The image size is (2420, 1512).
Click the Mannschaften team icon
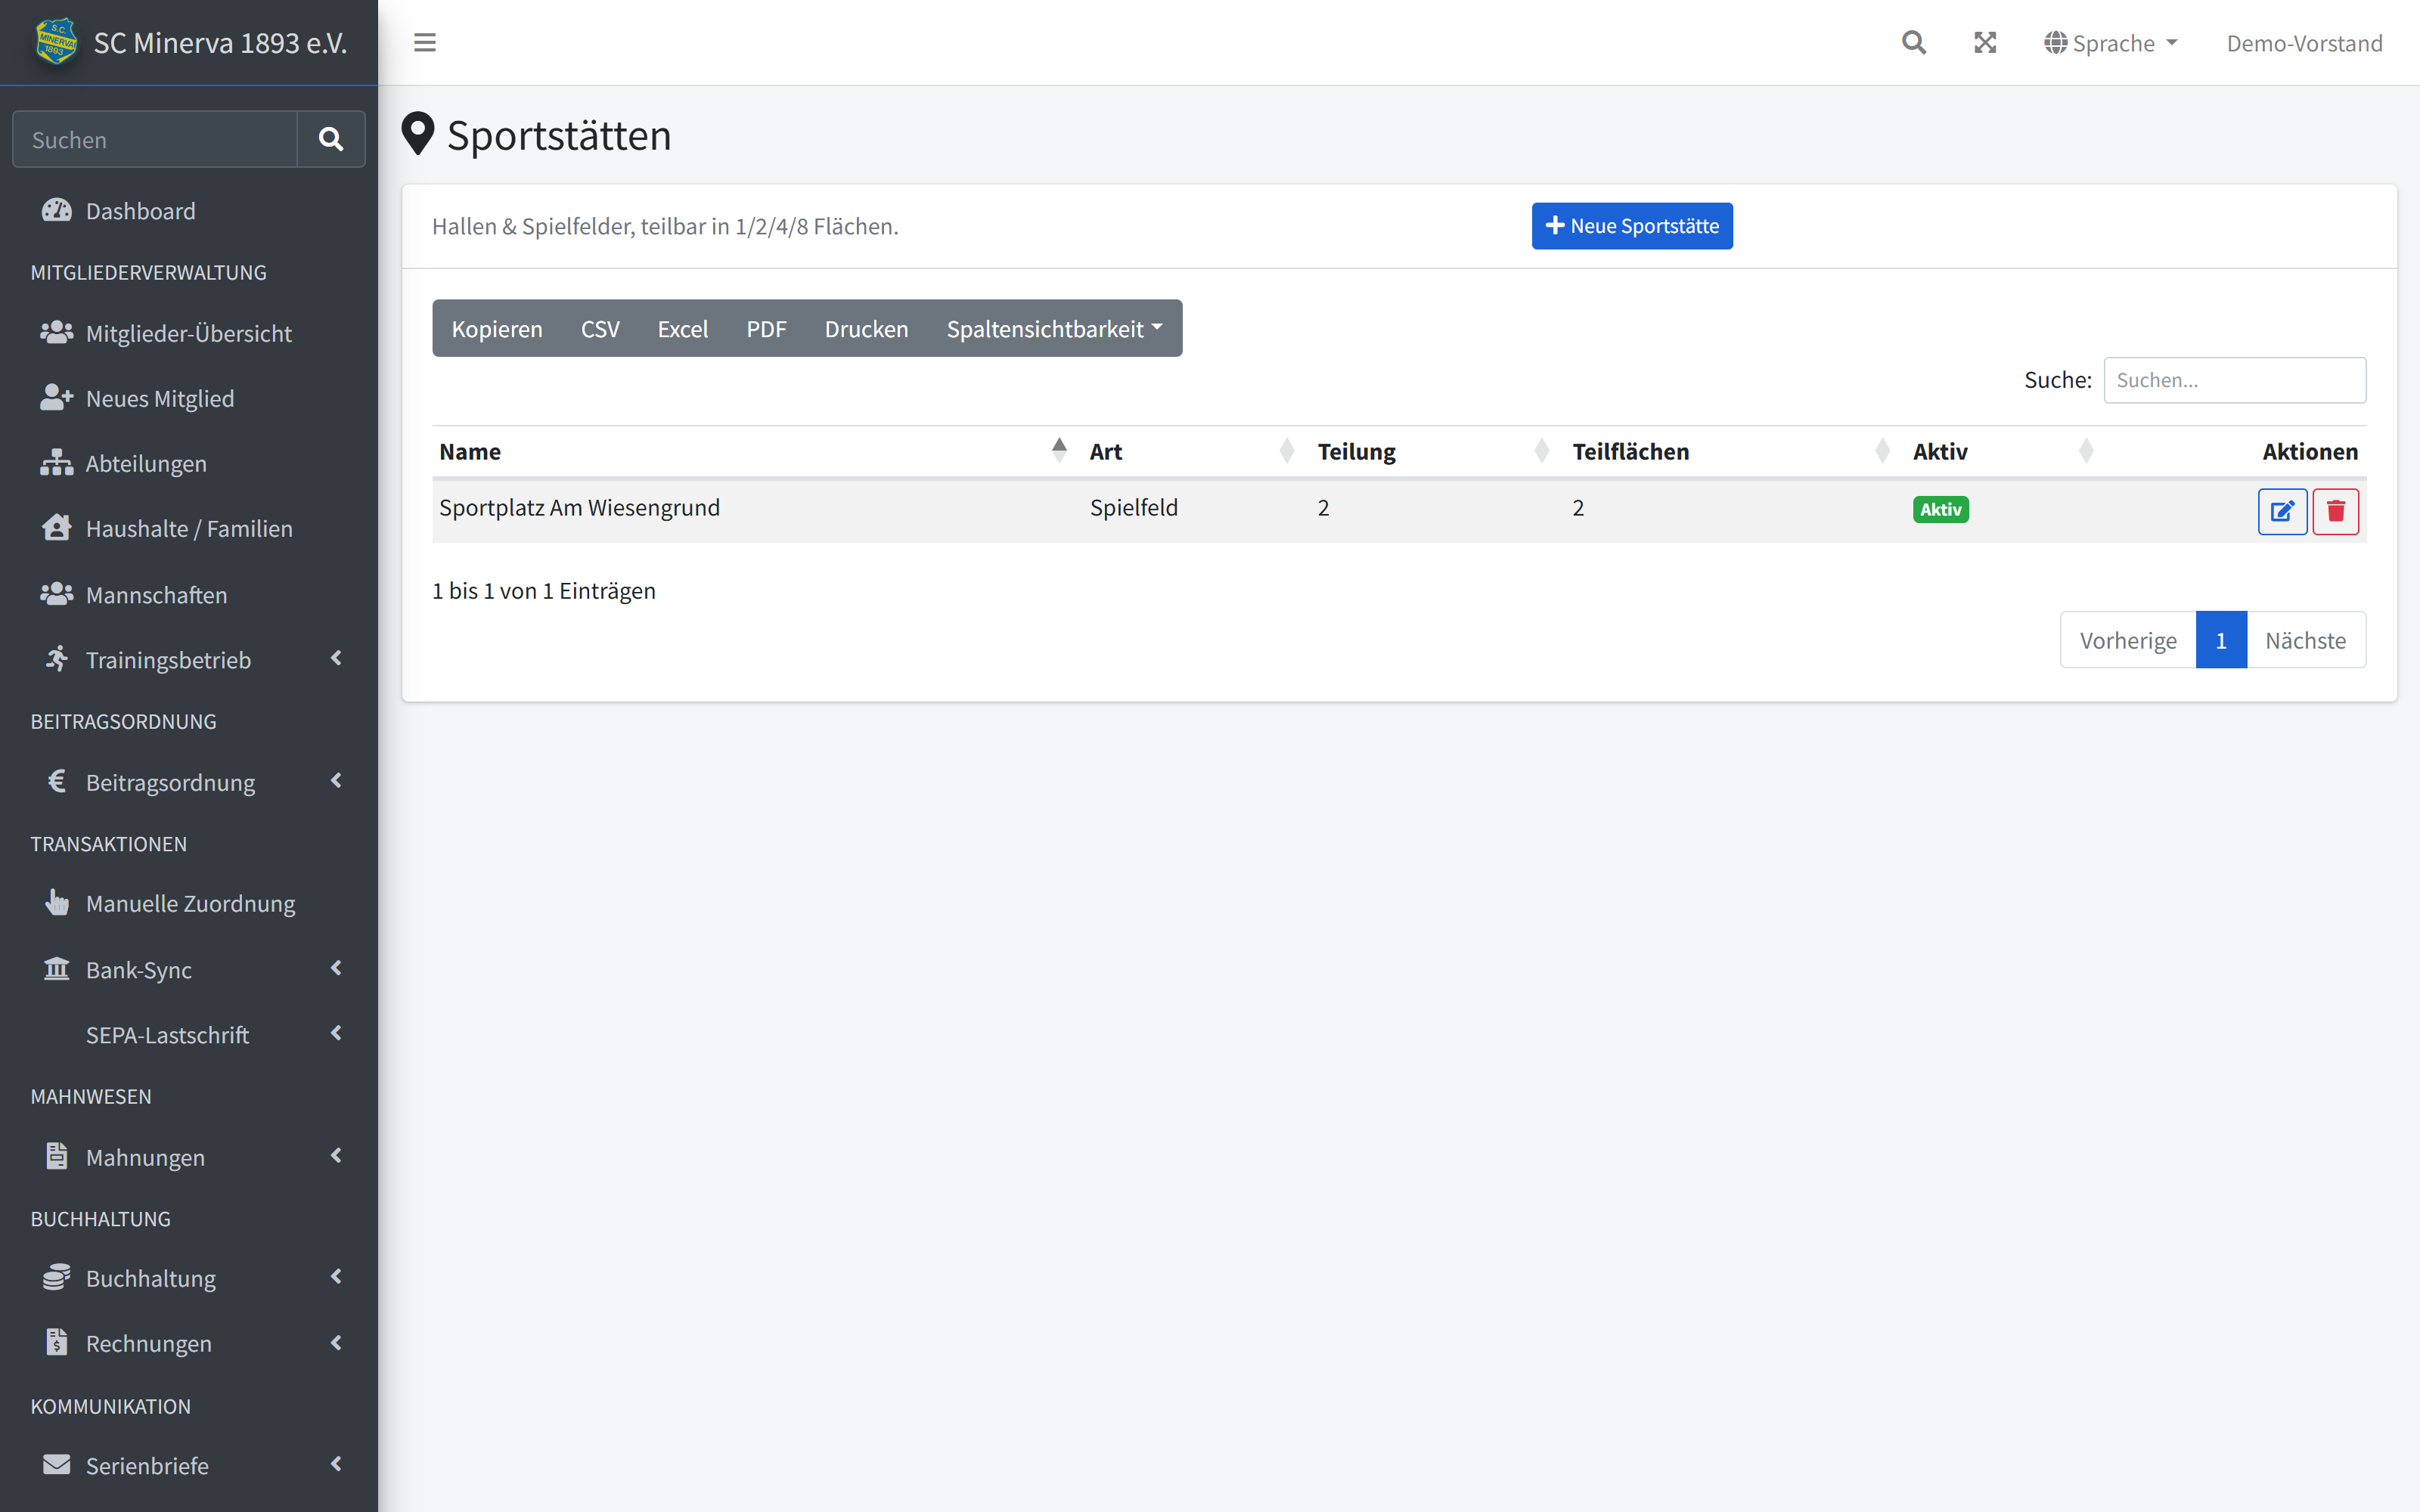(x=57, y=594)
